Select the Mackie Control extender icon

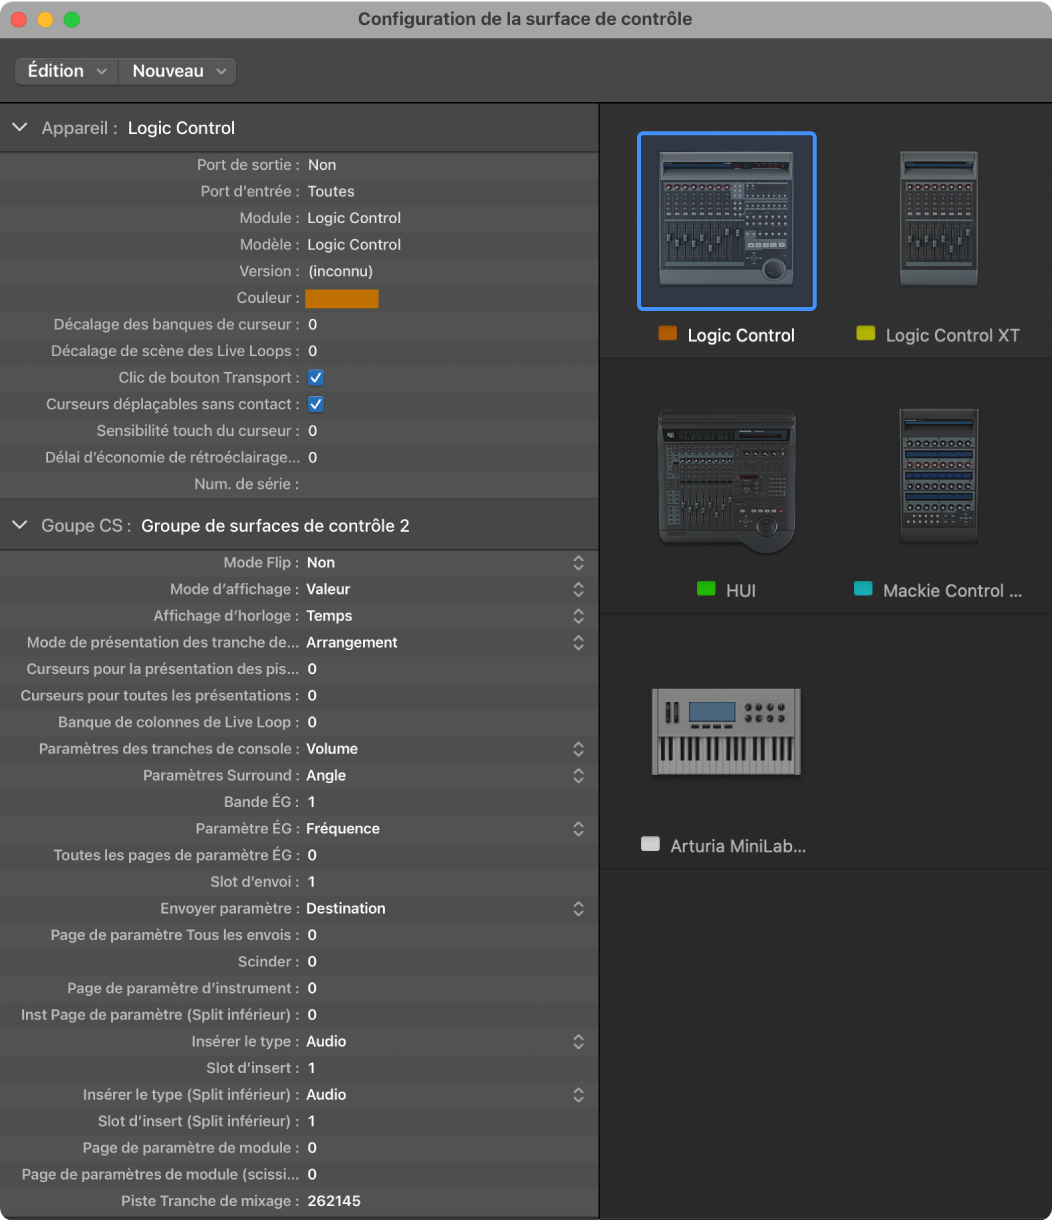pos(938,476)
